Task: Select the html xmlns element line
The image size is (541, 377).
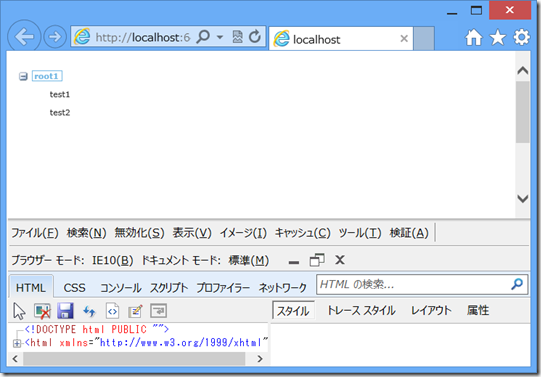Action: pyautogui.click(x=147, y=343)
